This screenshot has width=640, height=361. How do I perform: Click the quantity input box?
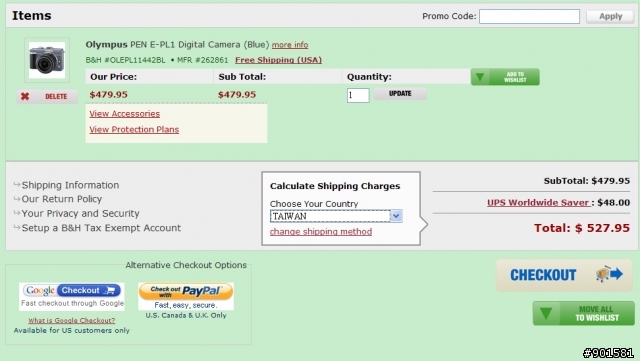click(x=358, y=95)
